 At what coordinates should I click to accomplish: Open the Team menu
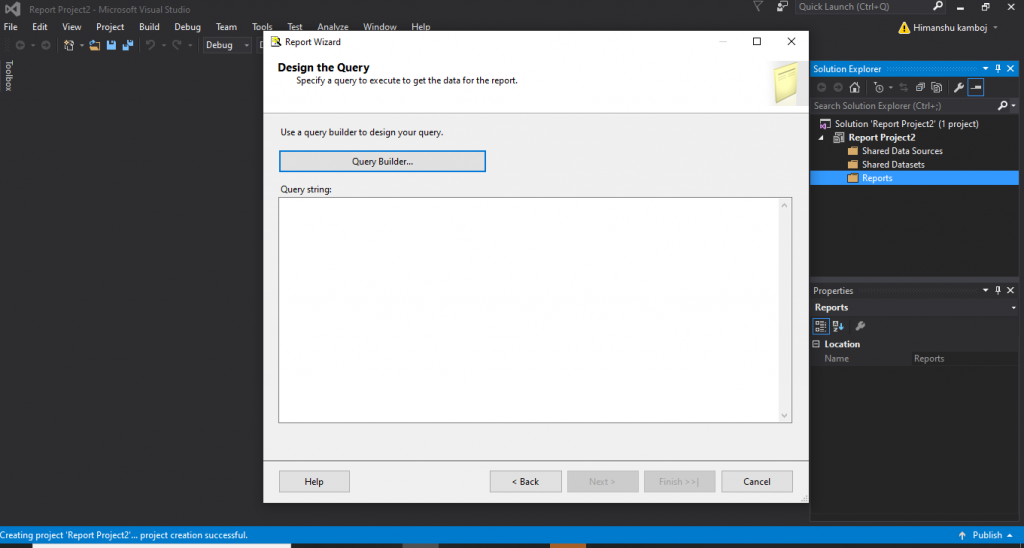coord(226,27)
